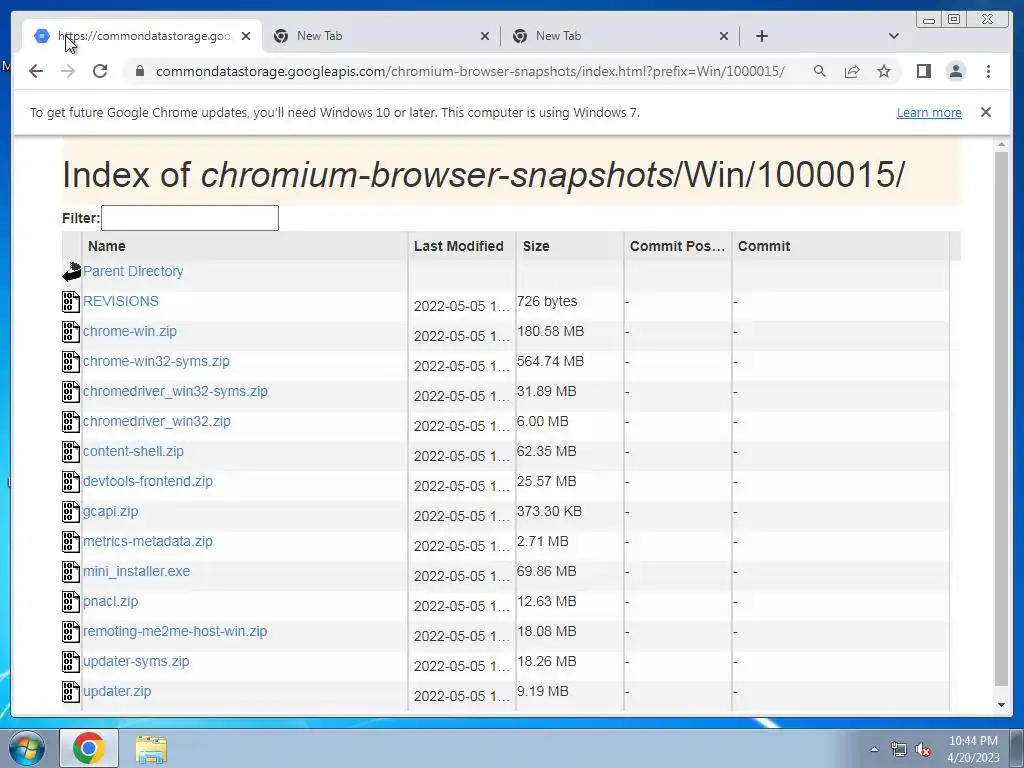This screenshot has height=768, width=1024.
Task: Download gcapi.zip
Action: tap(110, 511)
